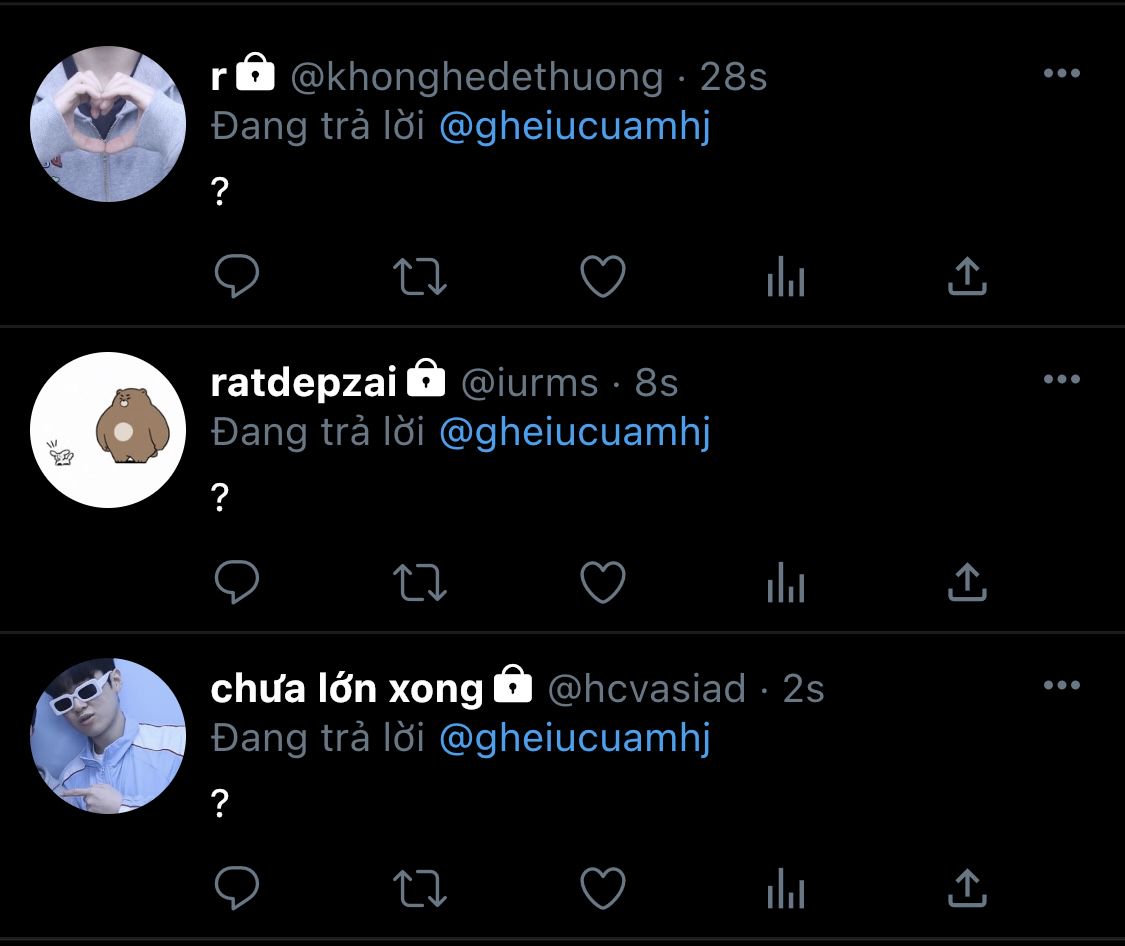Open more options for @khonghedethuong tweet

pos(1062,73)
